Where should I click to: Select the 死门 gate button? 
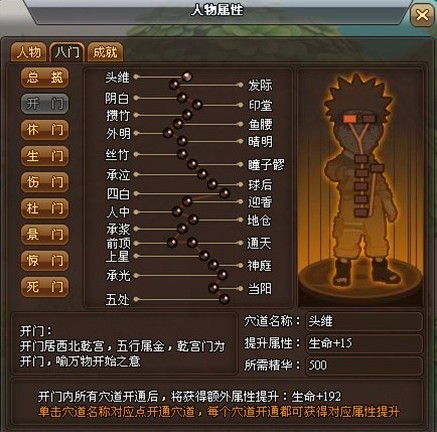click(45, 287)
